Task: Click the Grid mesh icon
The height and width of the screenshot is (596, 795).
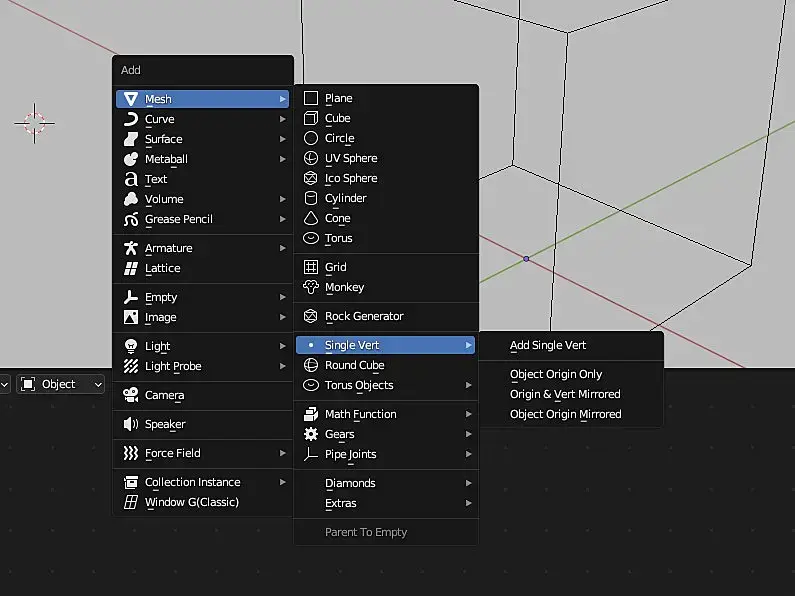Action: 311,267
